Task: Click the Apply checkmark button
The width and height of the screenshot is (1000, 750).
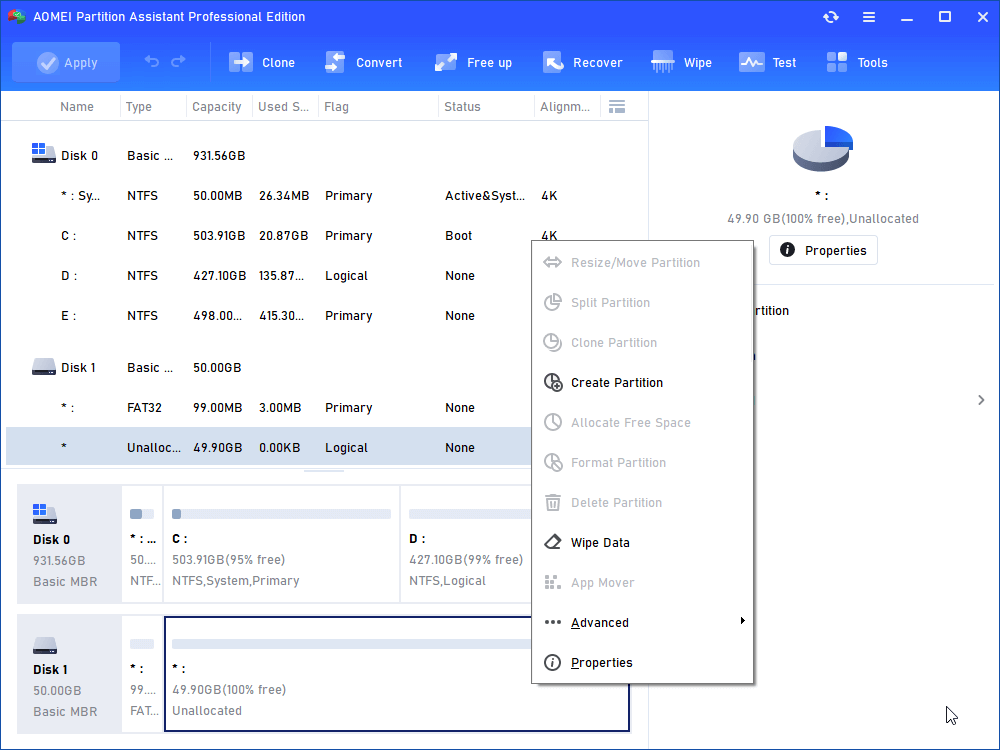Action: 66,62
